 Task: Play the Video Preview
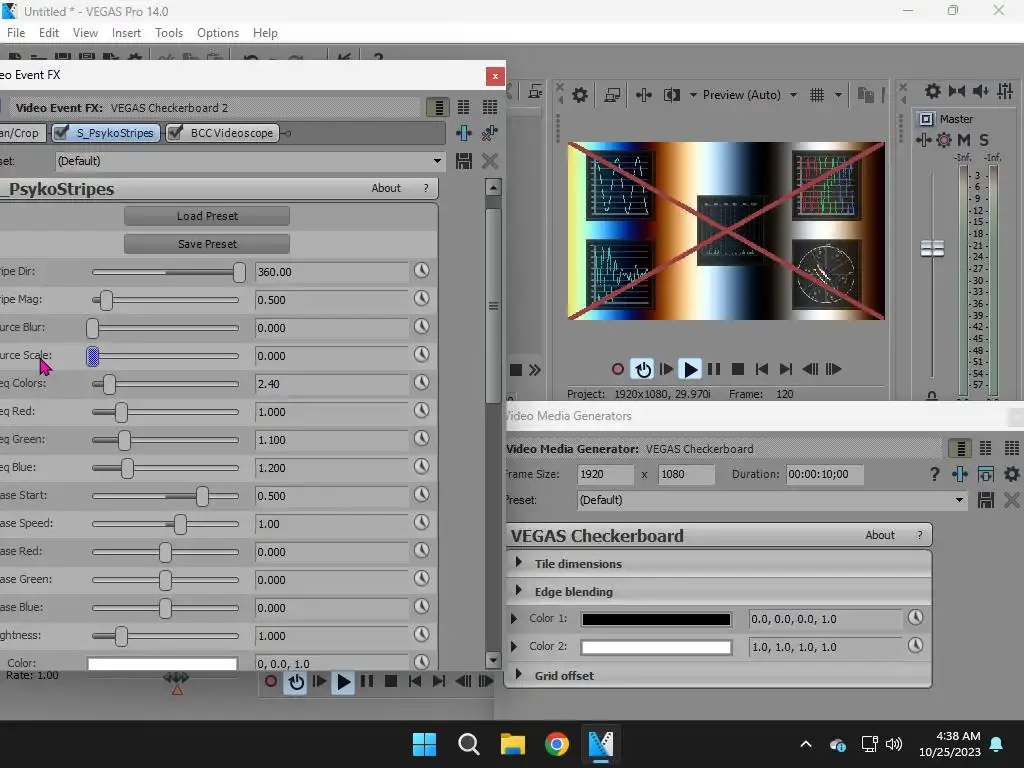690,370
